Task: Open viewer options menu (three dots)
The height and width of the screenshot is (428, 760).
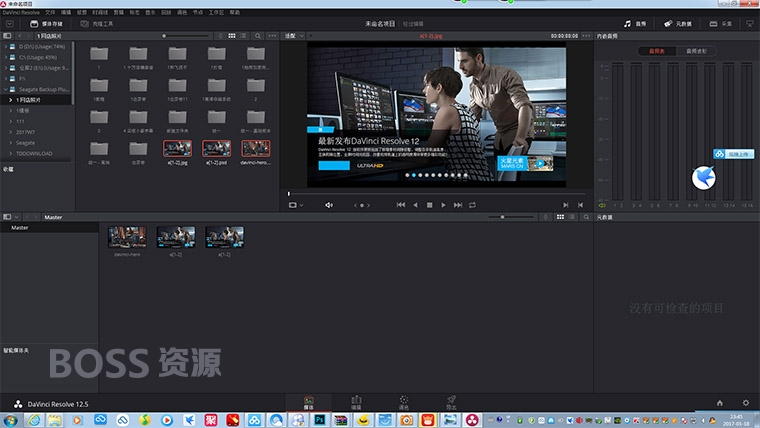Action: point(586,36)
